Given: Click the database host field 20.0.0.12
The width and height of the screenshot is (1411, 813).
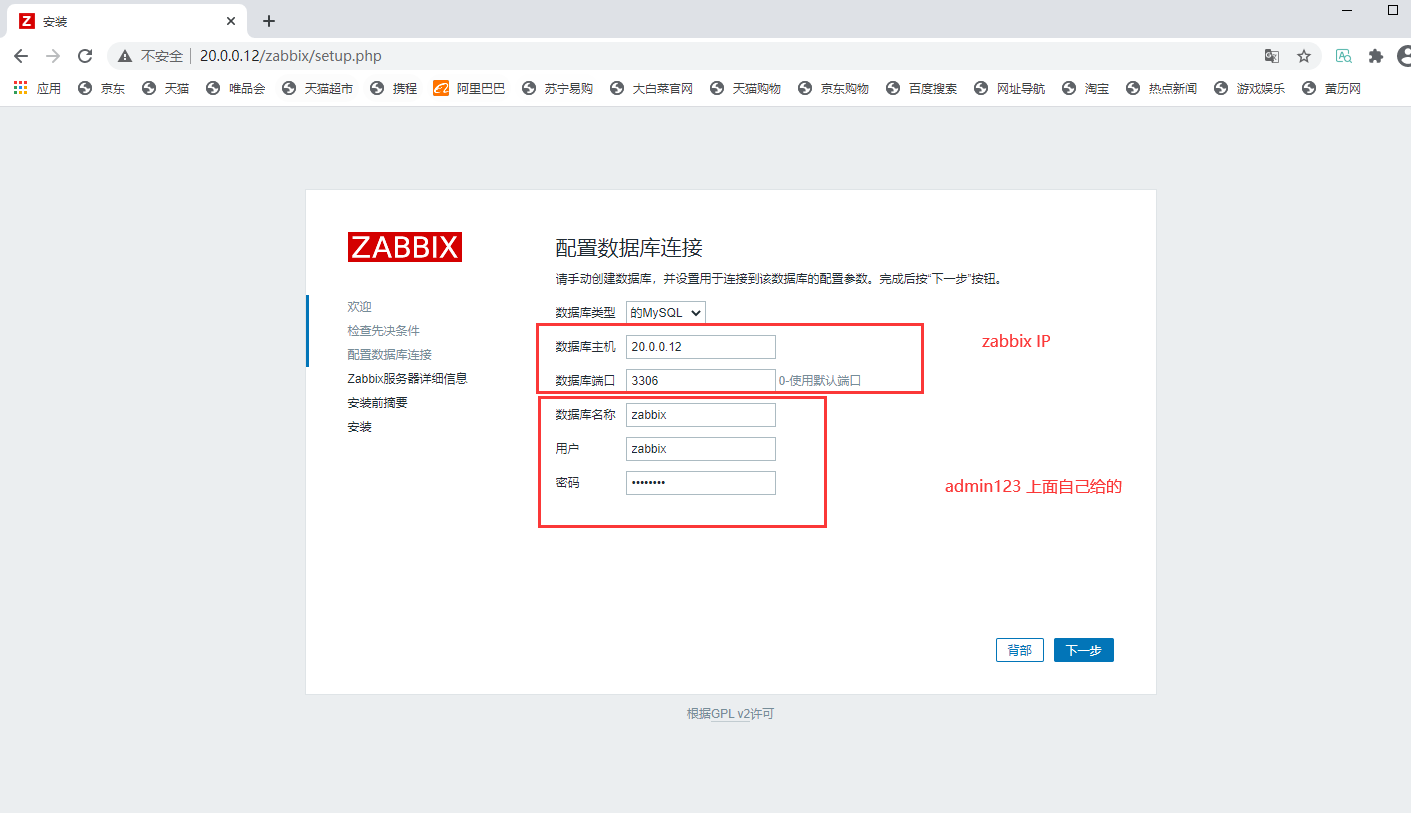Looking at the screenshot, I should click(x=701, y=347).
